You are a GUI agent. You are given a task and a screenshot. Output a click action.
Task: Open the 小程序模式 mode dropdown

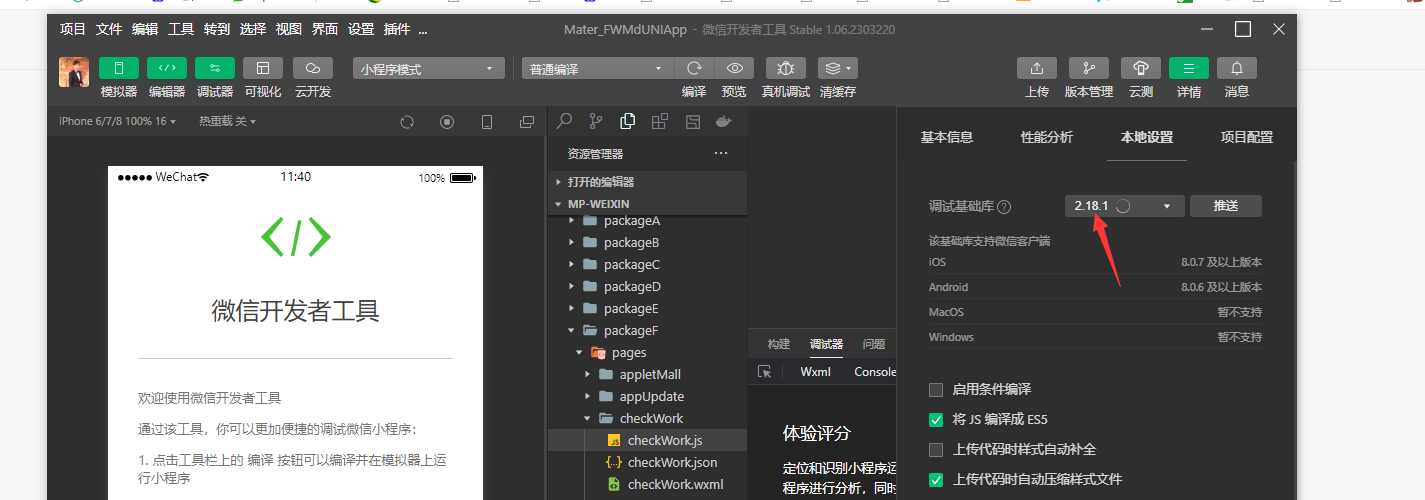click(x=429, y=69)
